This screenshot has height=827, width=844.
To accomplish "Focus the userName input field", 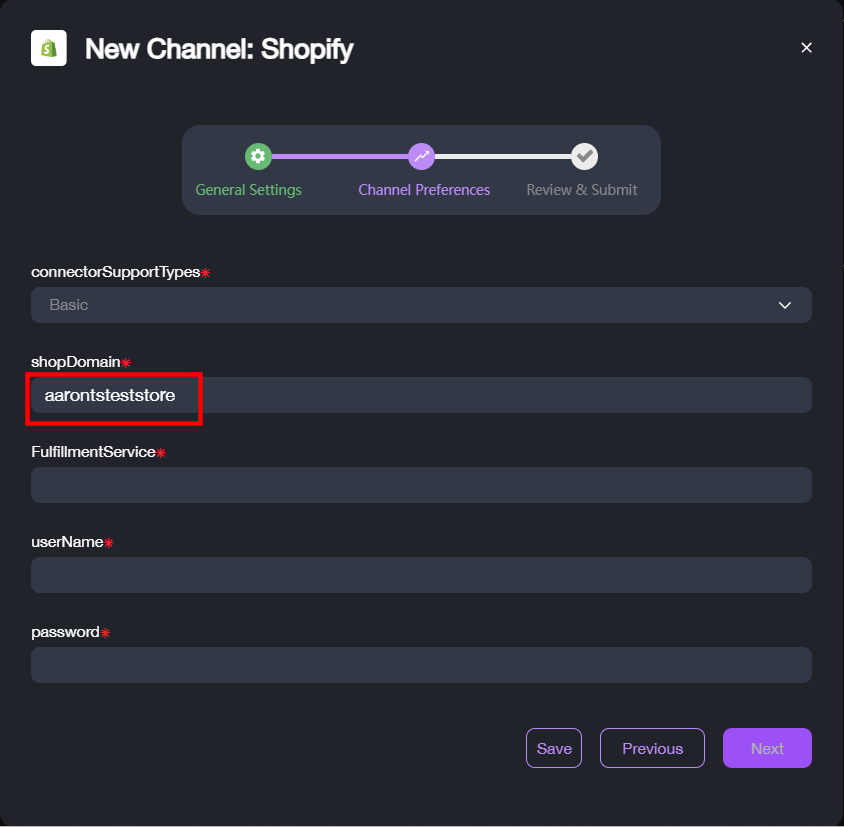I will click(x=421, y=574).
